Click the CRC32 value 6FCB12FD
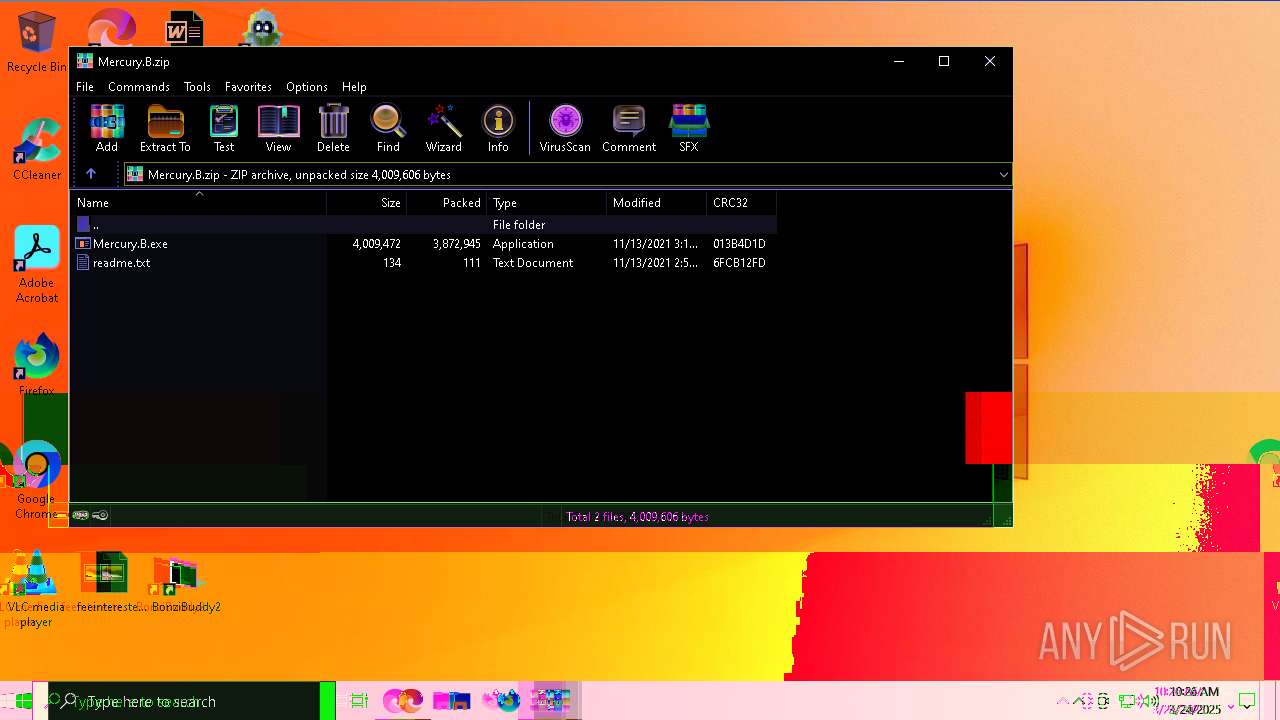The width and height of the screenshot is (1280, 720). 739,263
